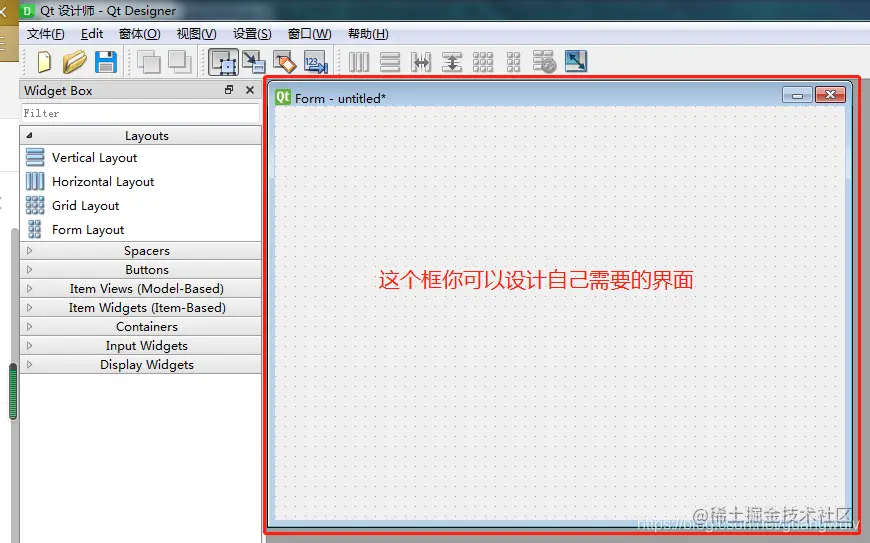Open the 窗口(W) menu
Viewport: 870px width, 543px height.
310,34
